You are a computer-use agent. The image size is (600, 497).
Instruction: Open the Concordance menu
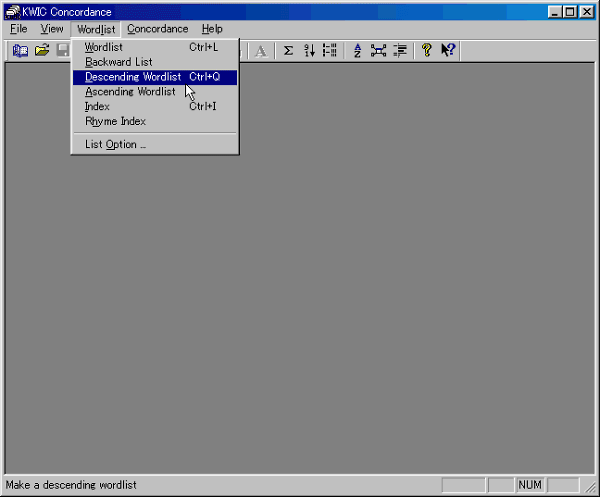coord(158,29)
